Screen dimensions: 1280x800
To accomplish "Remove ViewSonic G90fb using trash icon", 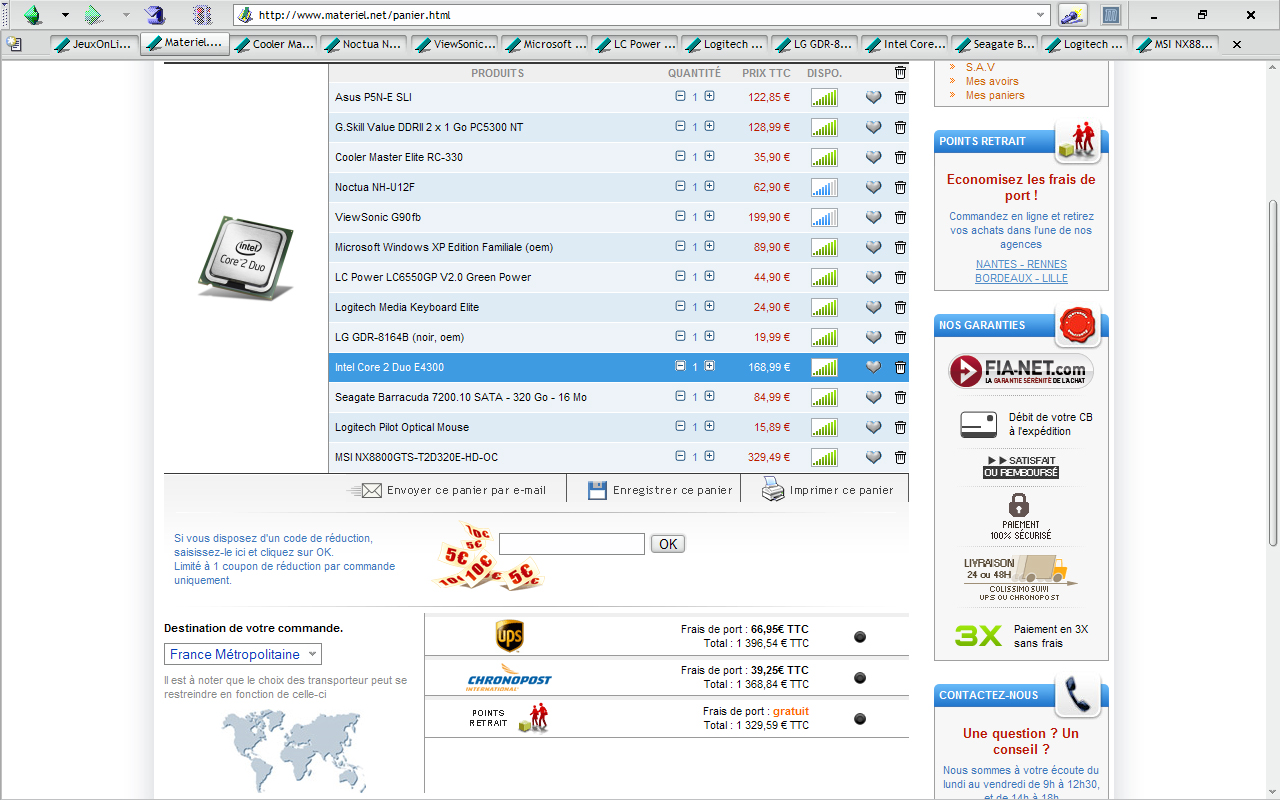I will pos(900,217).
